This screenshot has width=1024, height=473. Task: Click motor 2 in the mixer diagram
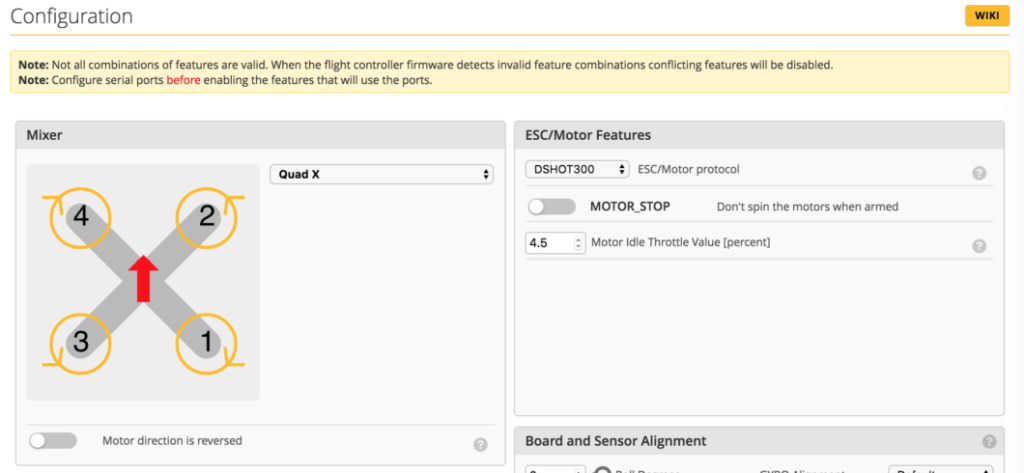[206, 215]
